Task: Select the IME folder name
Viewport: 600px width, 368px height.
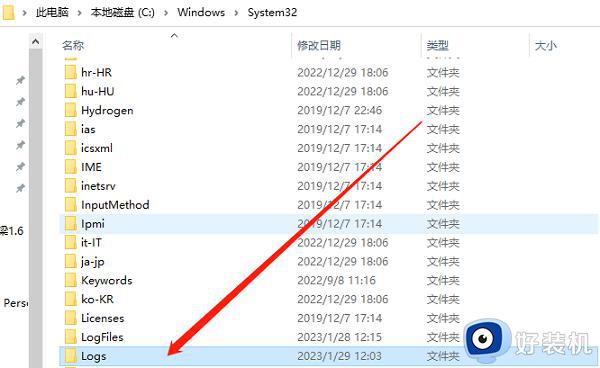Action: 91,167
